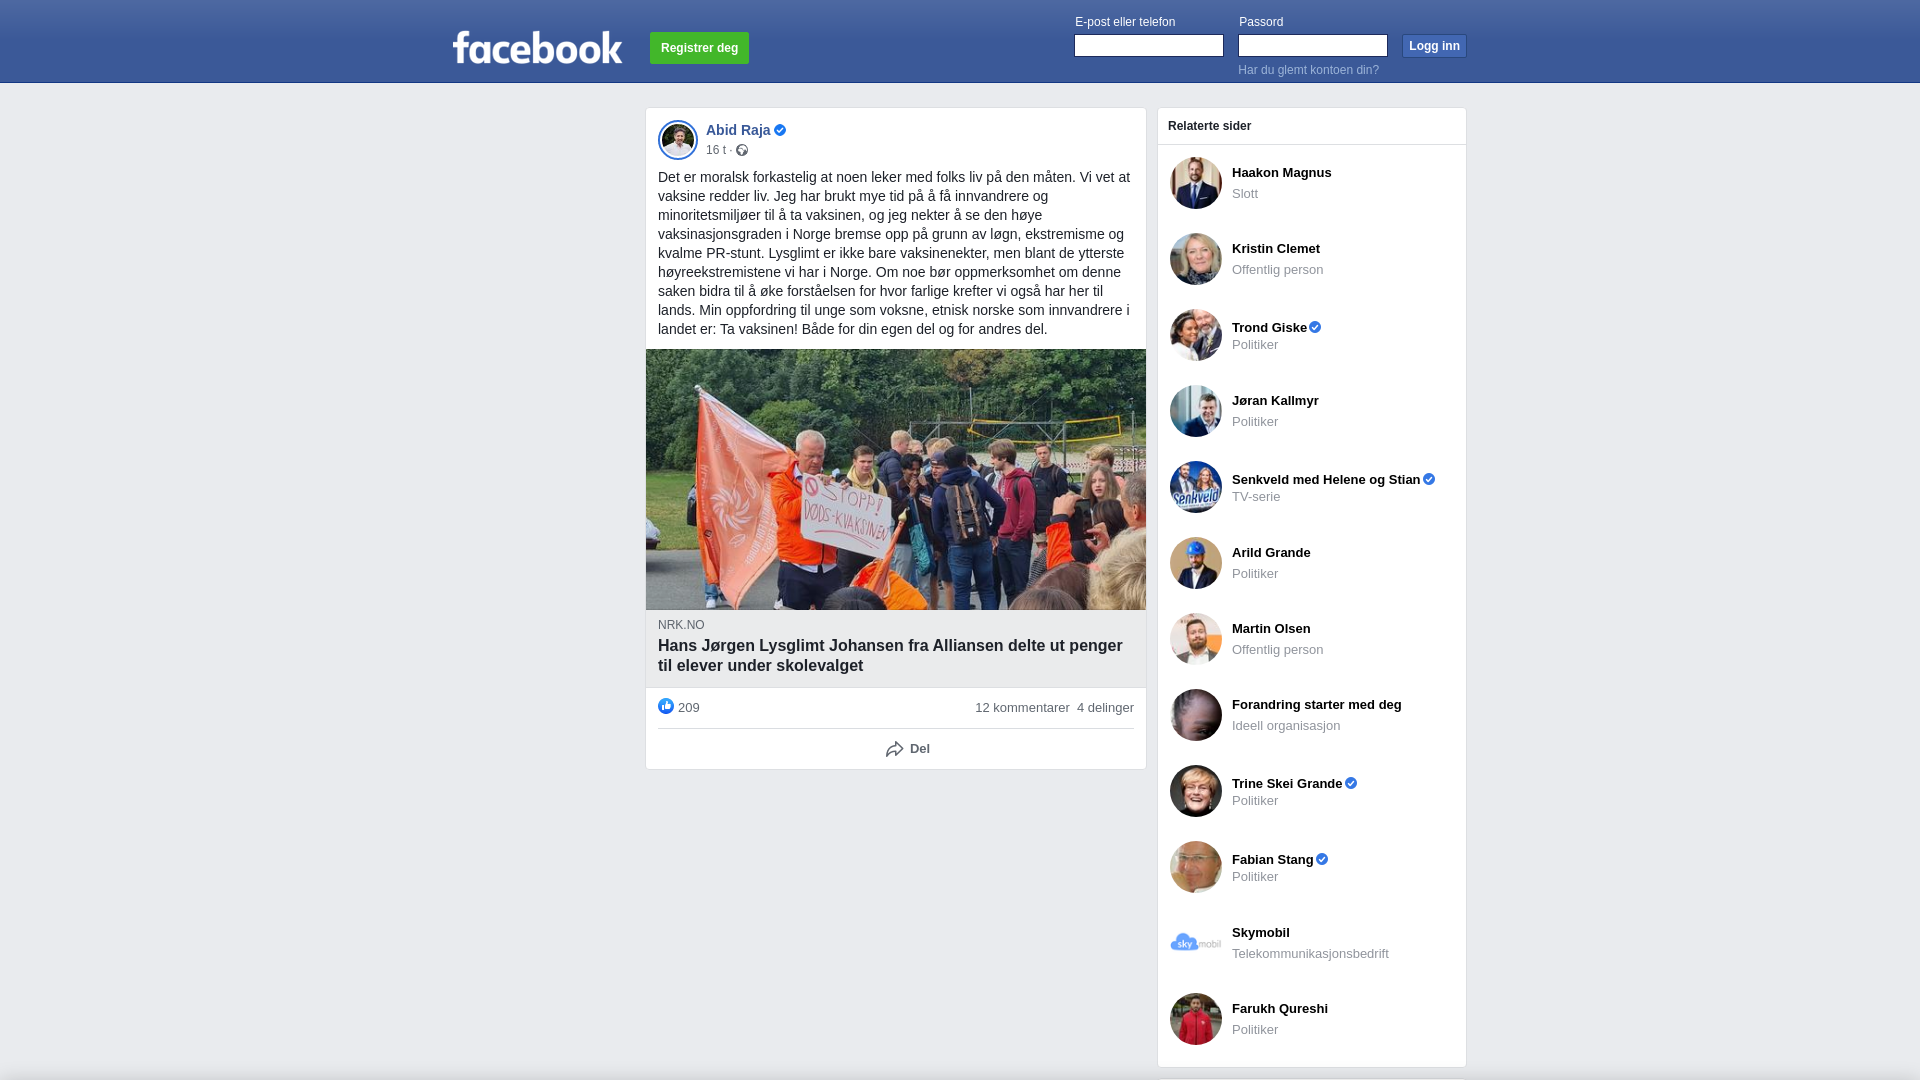Open Abid Raja's profile picture
1920x1080 pixels.
click(x=678, y=140)
